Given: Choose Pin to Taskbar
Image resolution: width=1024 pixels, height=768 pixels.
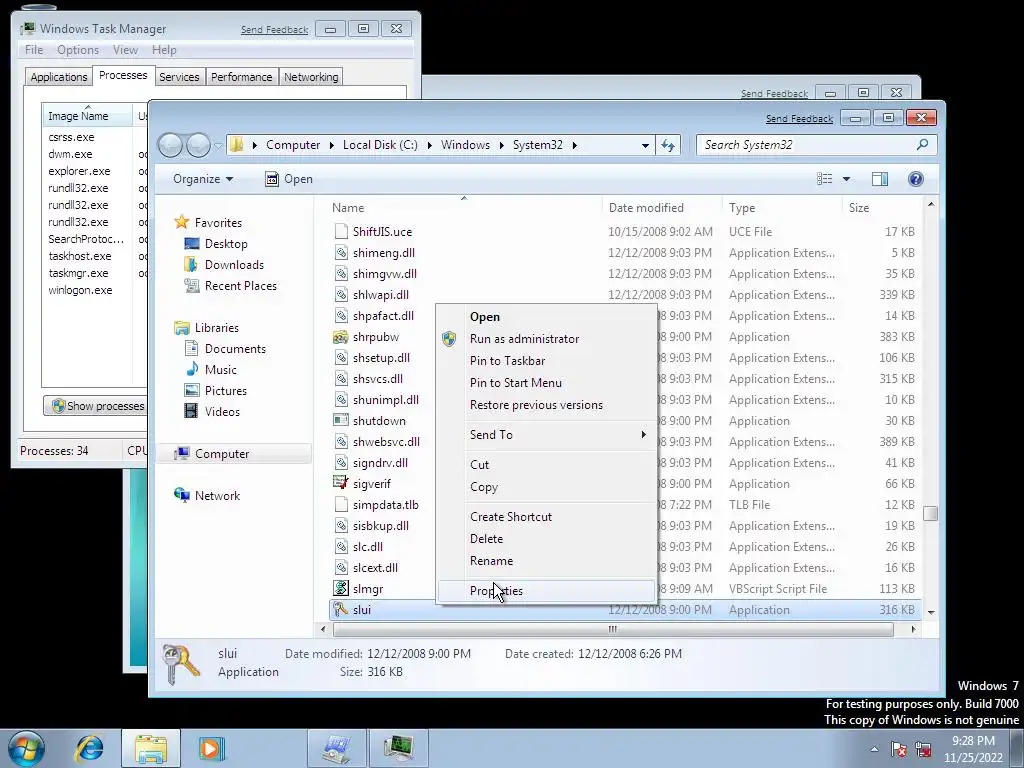Looking at the screenshot, I should [x=545, y=360].
